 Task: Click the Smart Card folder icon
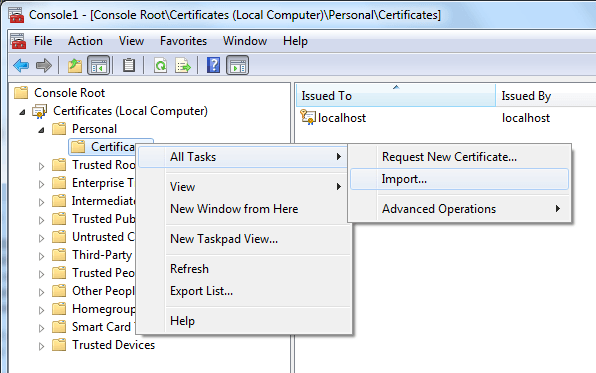(59, 327)
